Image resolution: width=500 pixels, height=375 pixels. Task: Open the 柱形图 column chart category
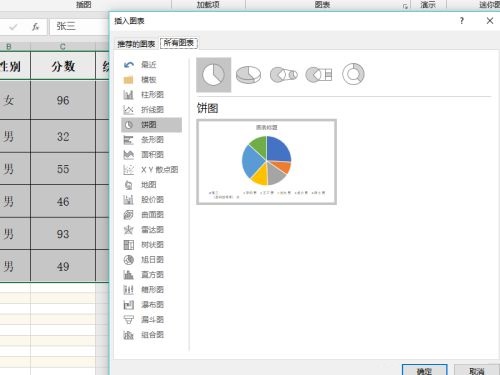pos(151,95)
